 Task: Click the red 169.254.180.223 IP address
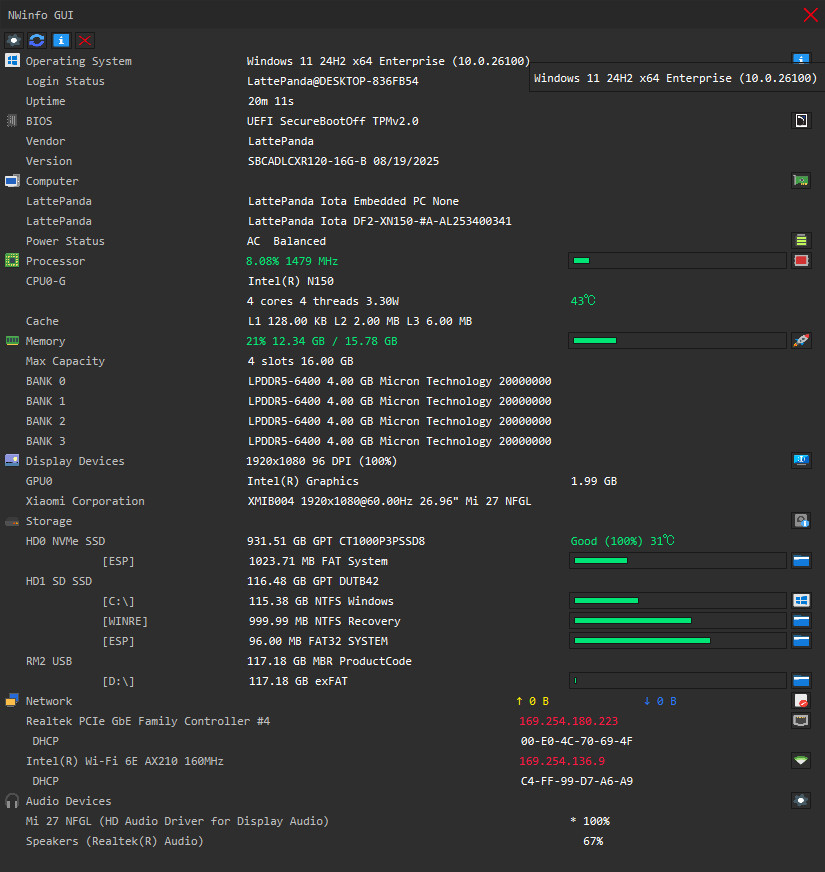(x=569, y=721)
